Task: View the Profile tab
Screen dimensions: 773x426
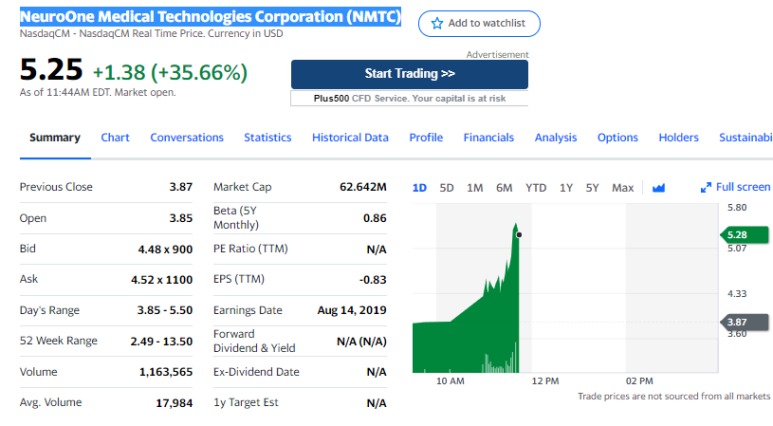Action: click(x=426, y=138)
